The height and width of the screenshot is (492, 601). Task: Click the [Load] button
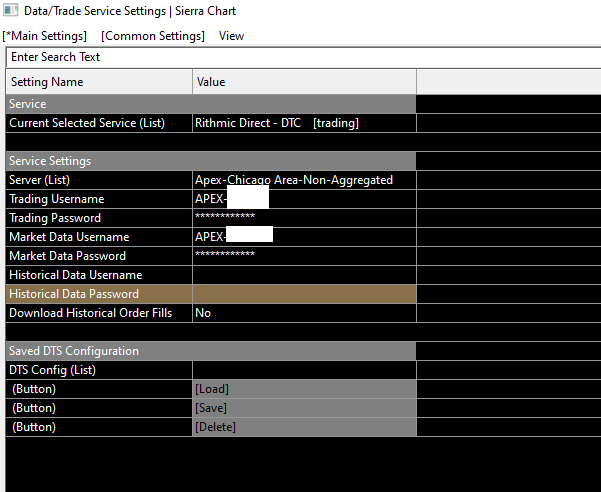click(x=304, y=389)
